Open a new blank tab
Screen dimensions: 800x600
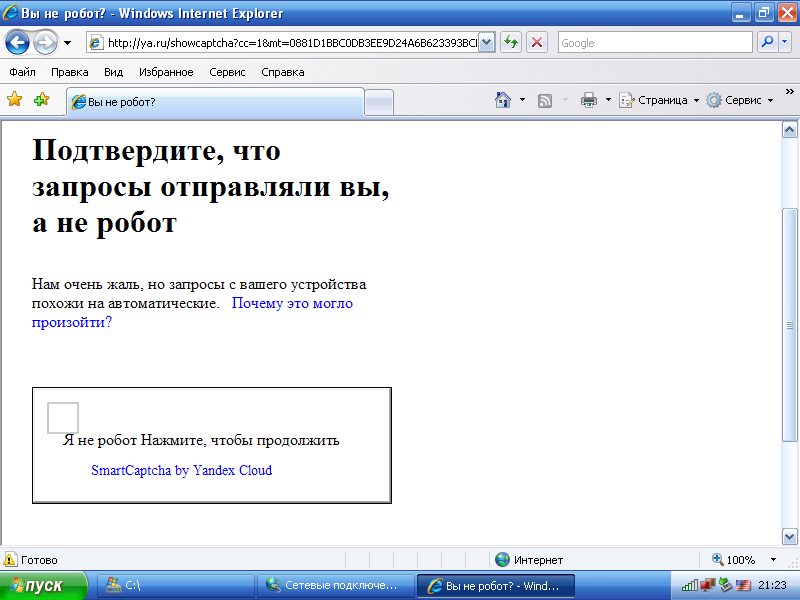coord(379,103)
